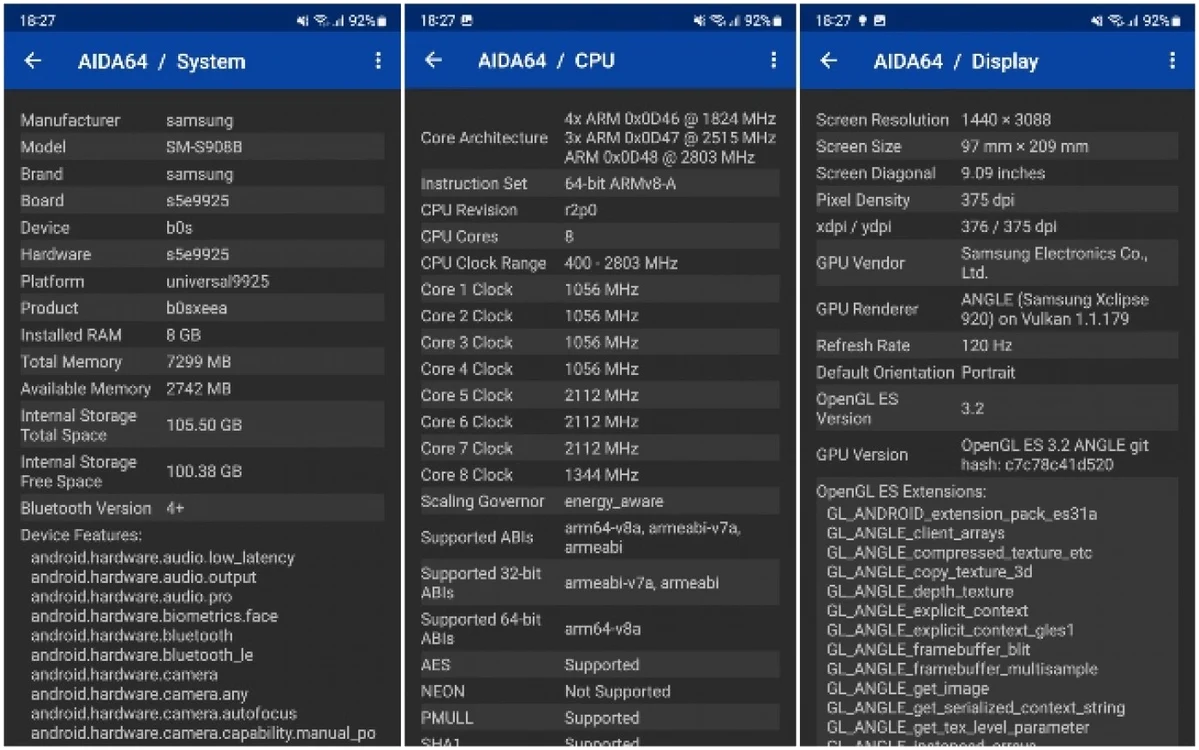The height and width of the screenshot is (750, 1199).
Task: Open overflow menu on System screen
Action: tap(378, 61)
